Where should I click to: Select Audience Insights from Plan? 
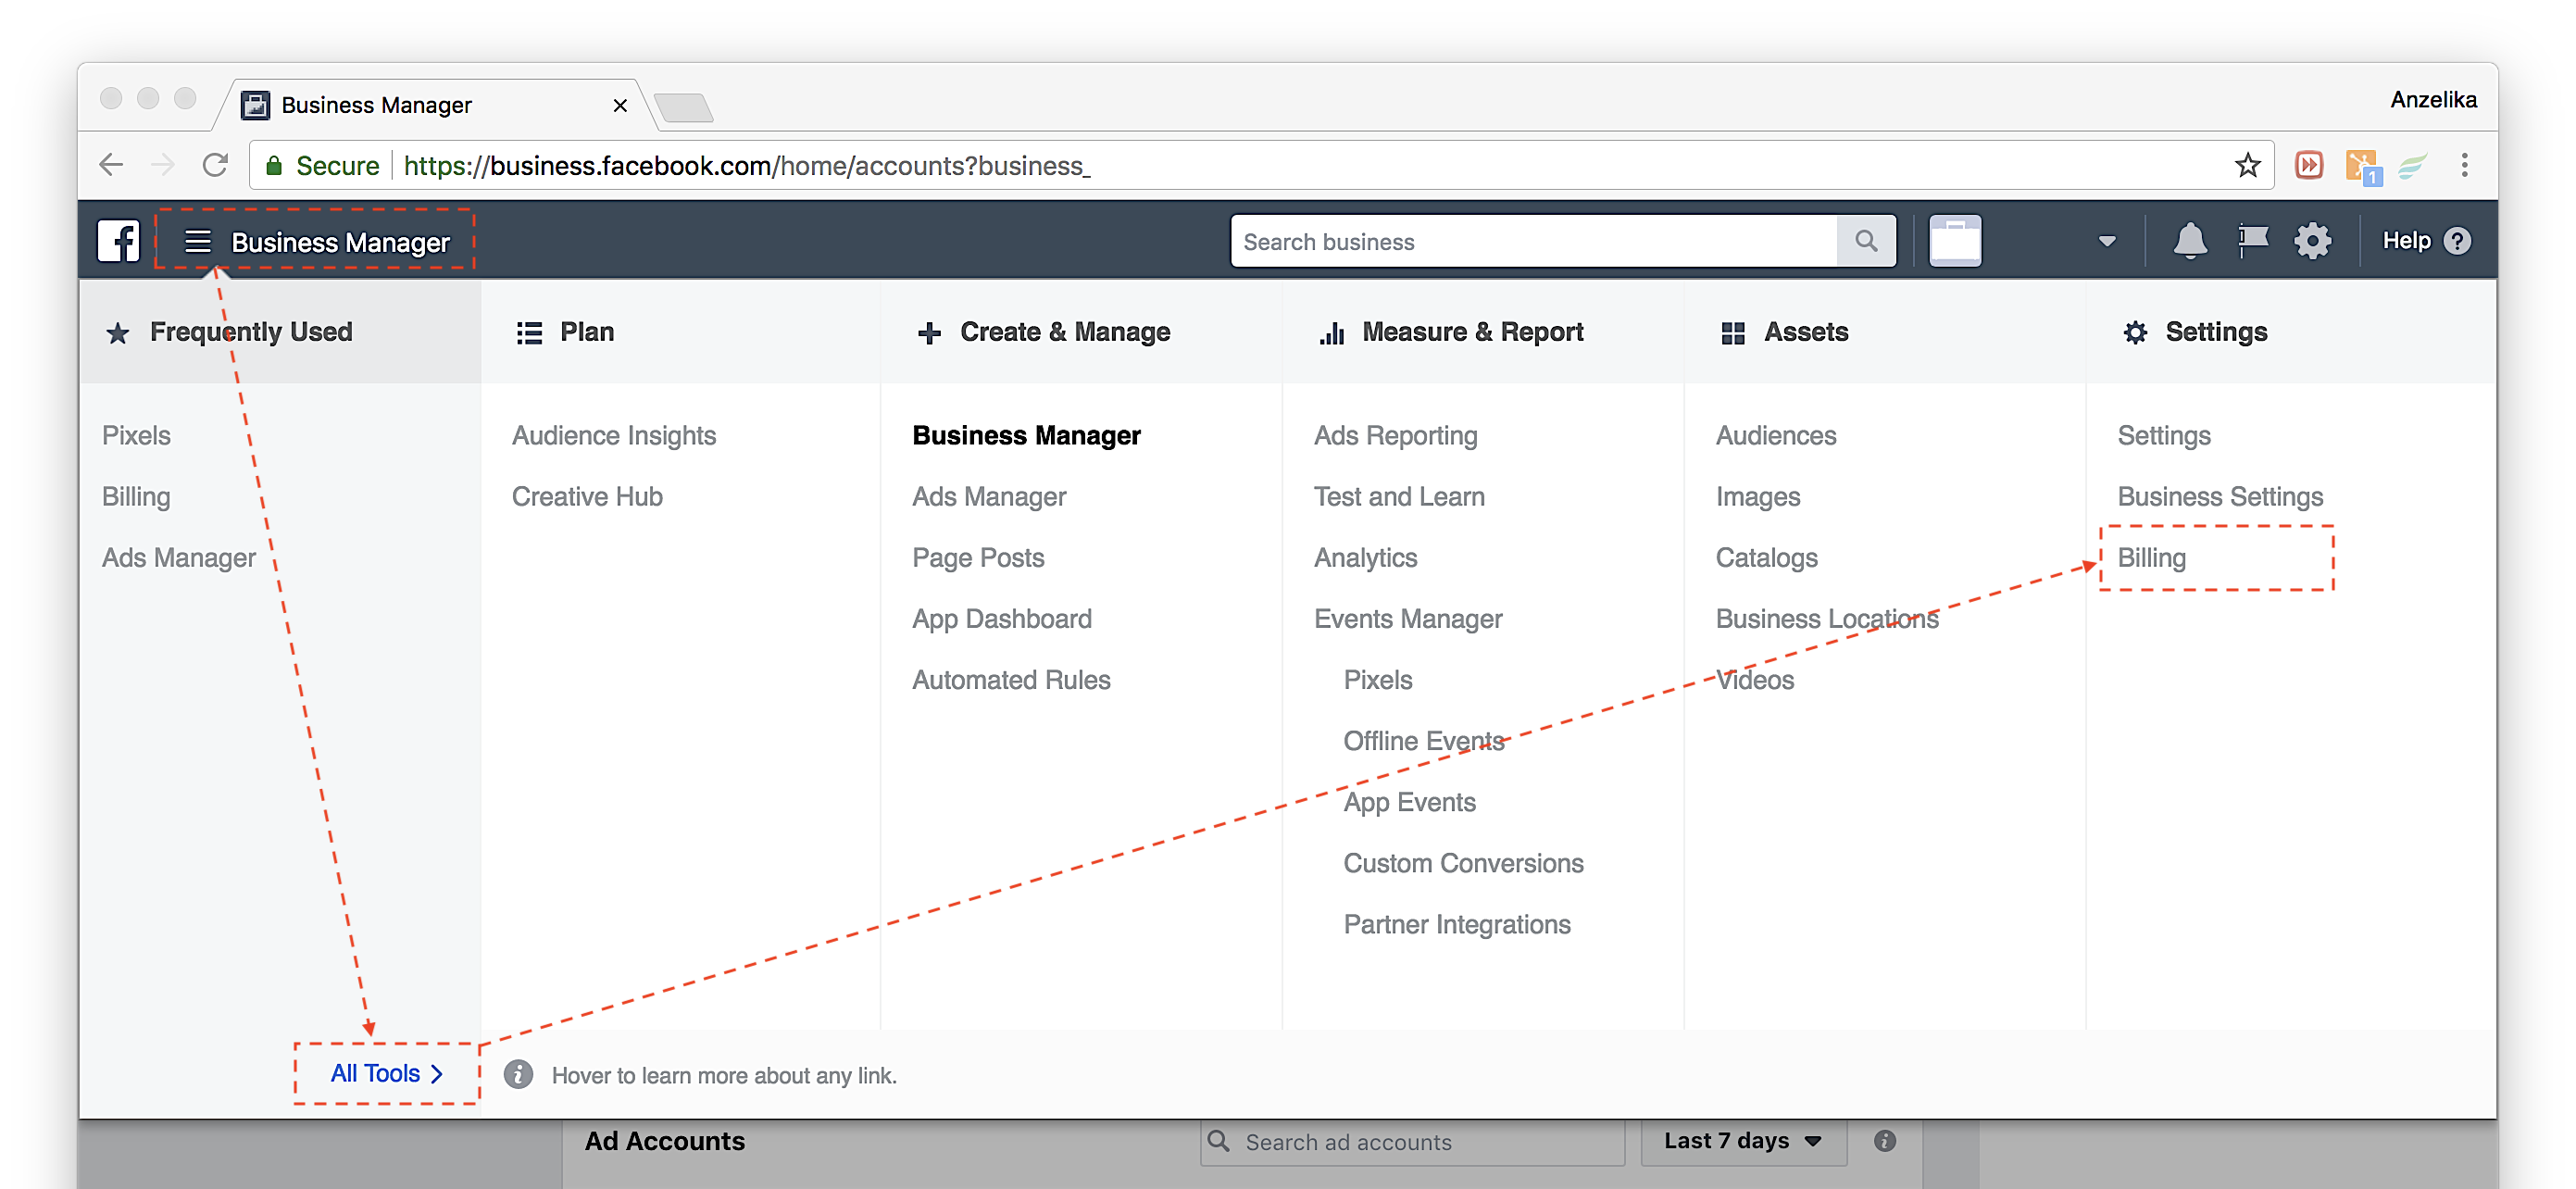coord(615,433)
